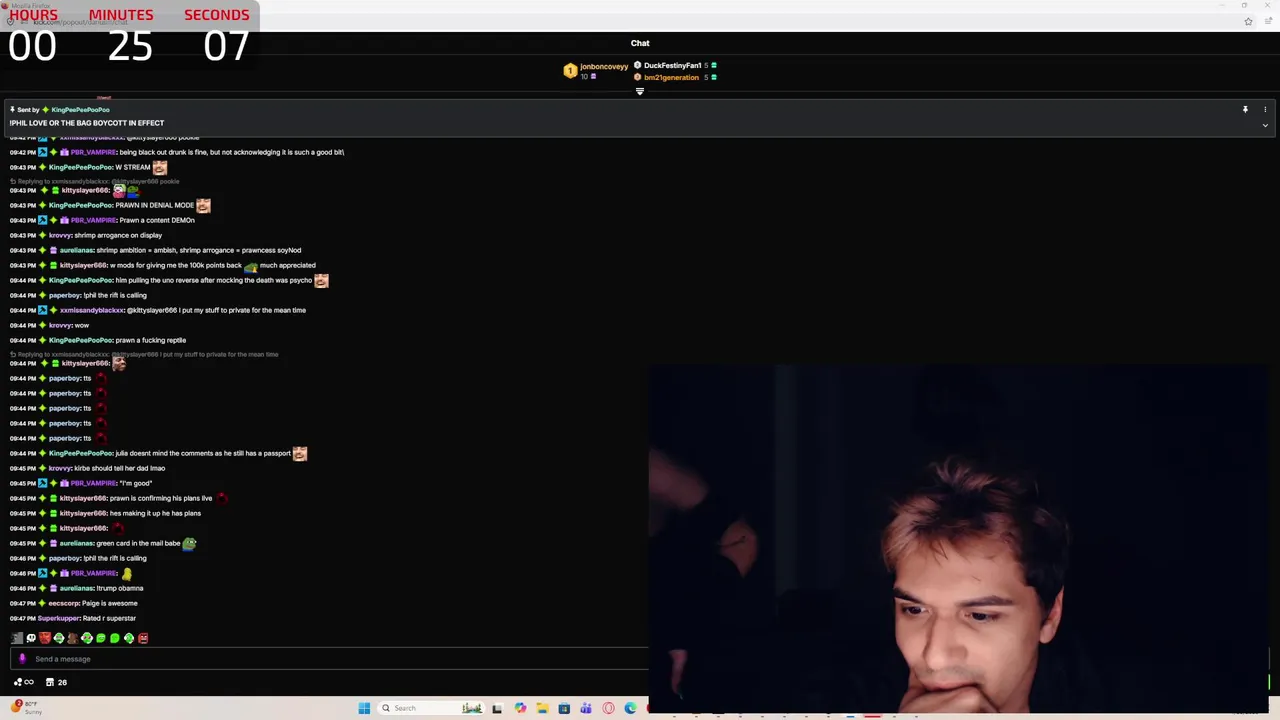Screen dimensions: 1280x720
Task: Pick the round green Kick-logo quick emote
Action: pos(114,638)
